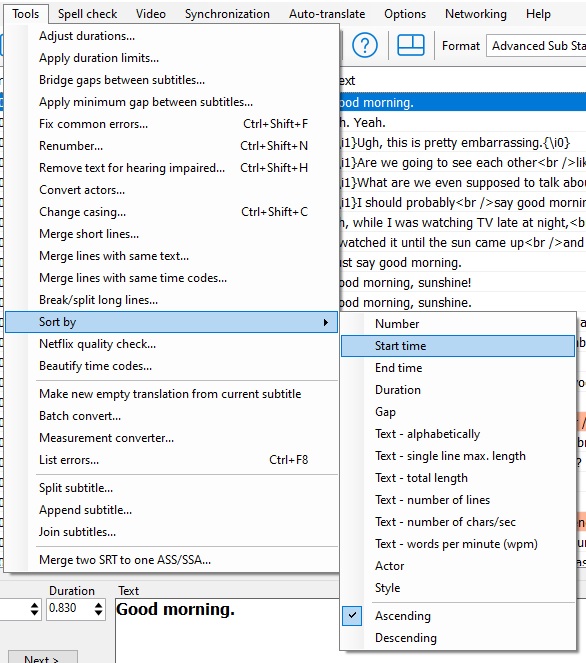The height and width of the screenshot is (663, 586).
Task: Choose Merge lines with same text...
Action: click(x=172, y=256)
